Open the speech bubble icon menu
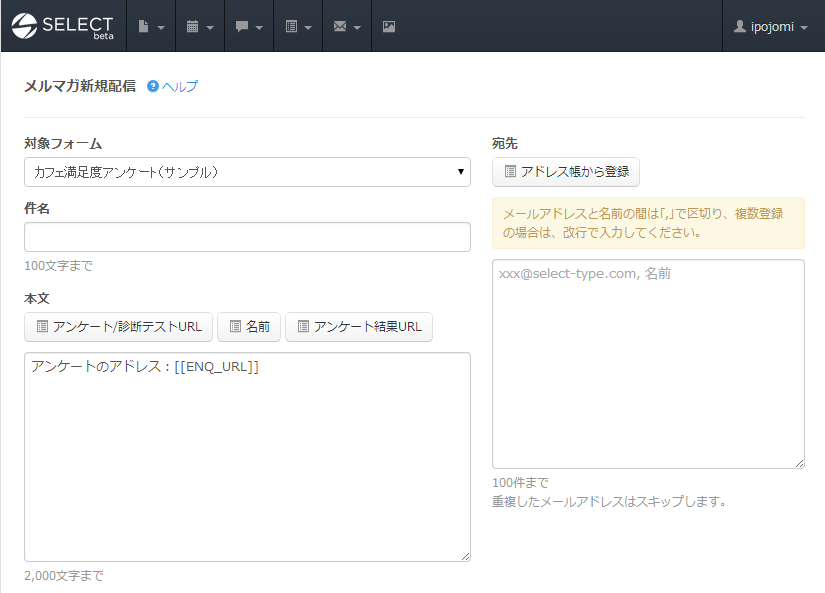This screenshot has width=825, height=593. click(x=248, y=26)
